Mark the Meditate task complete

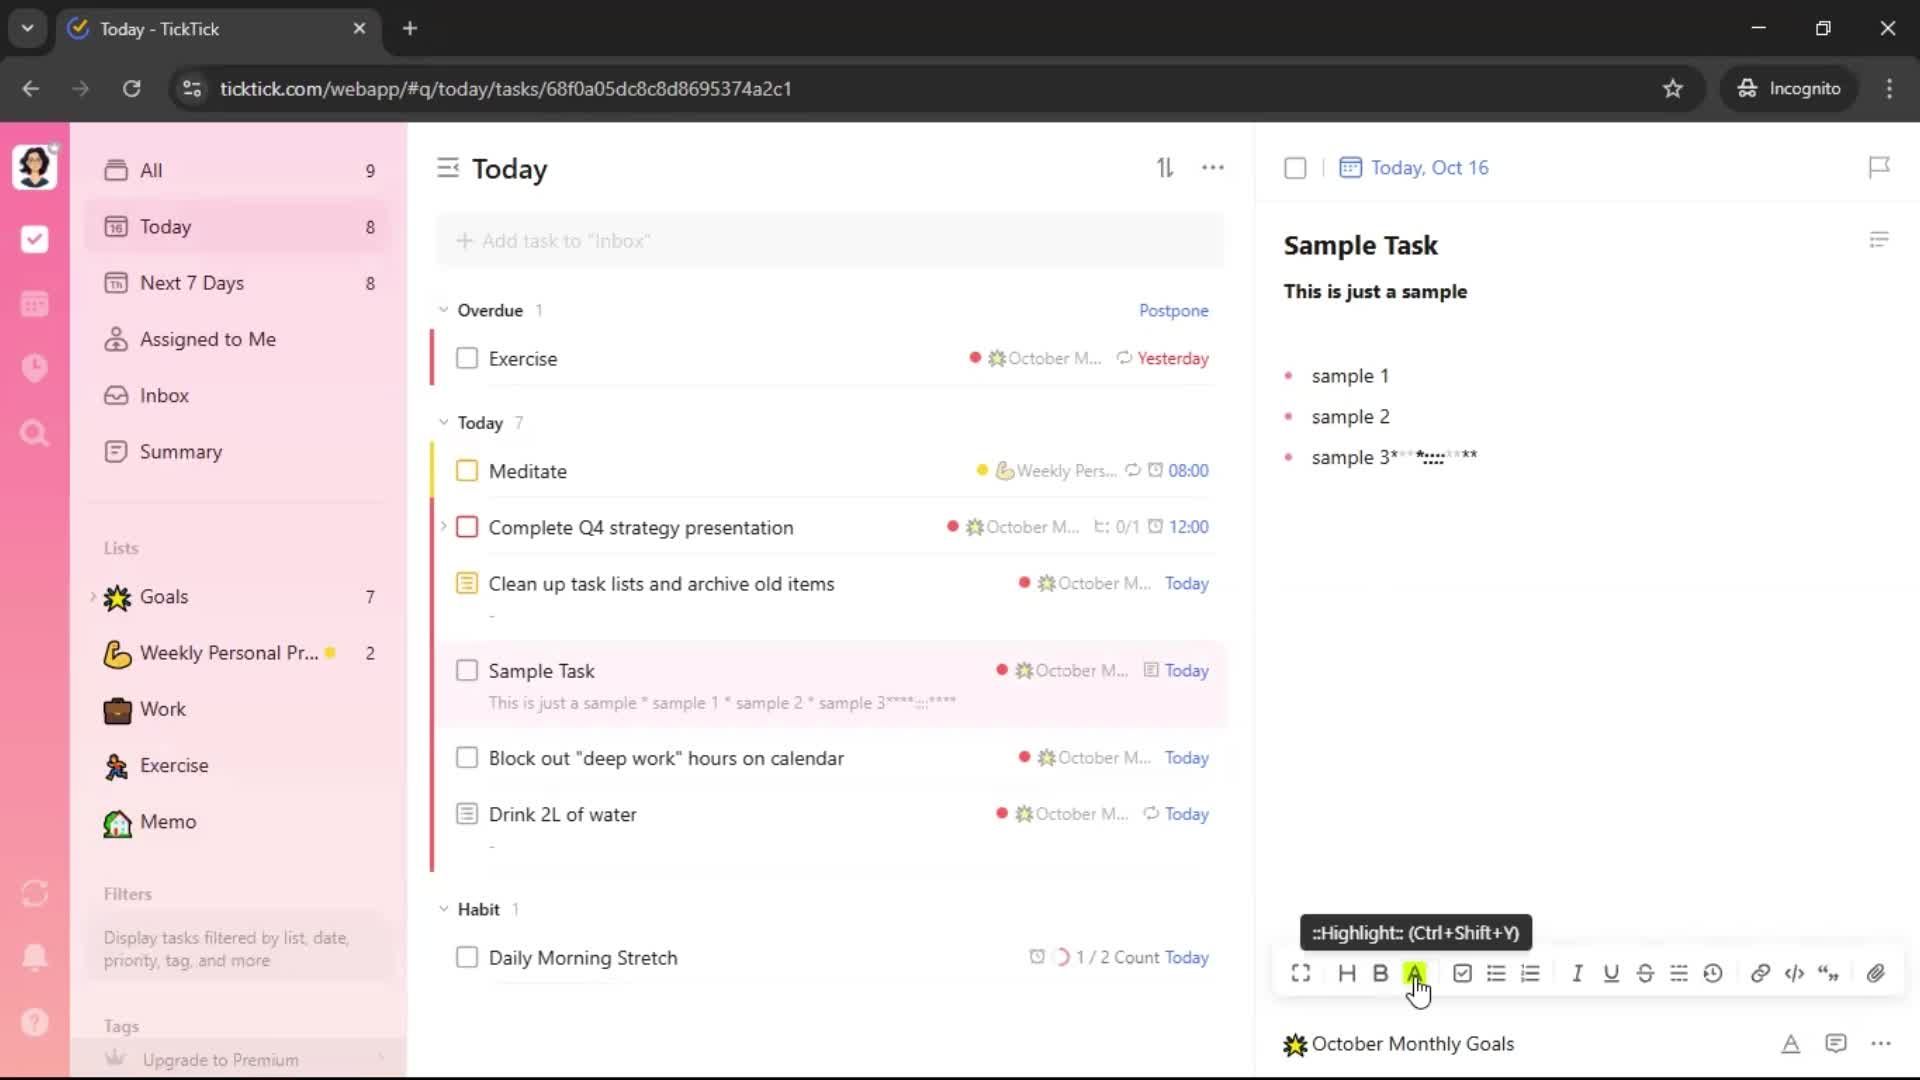[x=467, y=471]
